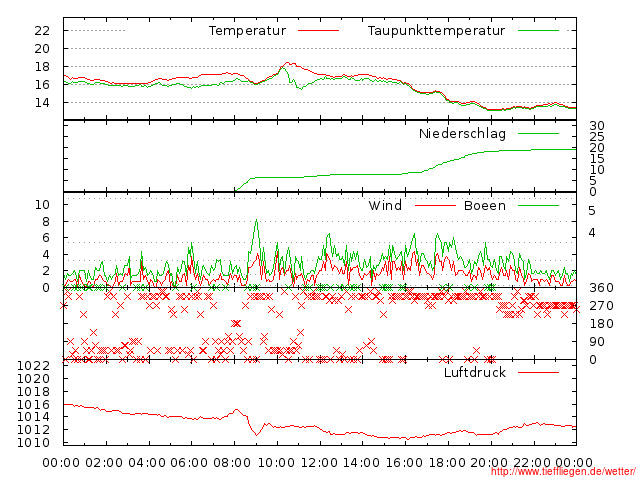Click the 20:00 time axis label
Viewport: 640px width, 480px height.
[x=489, y=463]
